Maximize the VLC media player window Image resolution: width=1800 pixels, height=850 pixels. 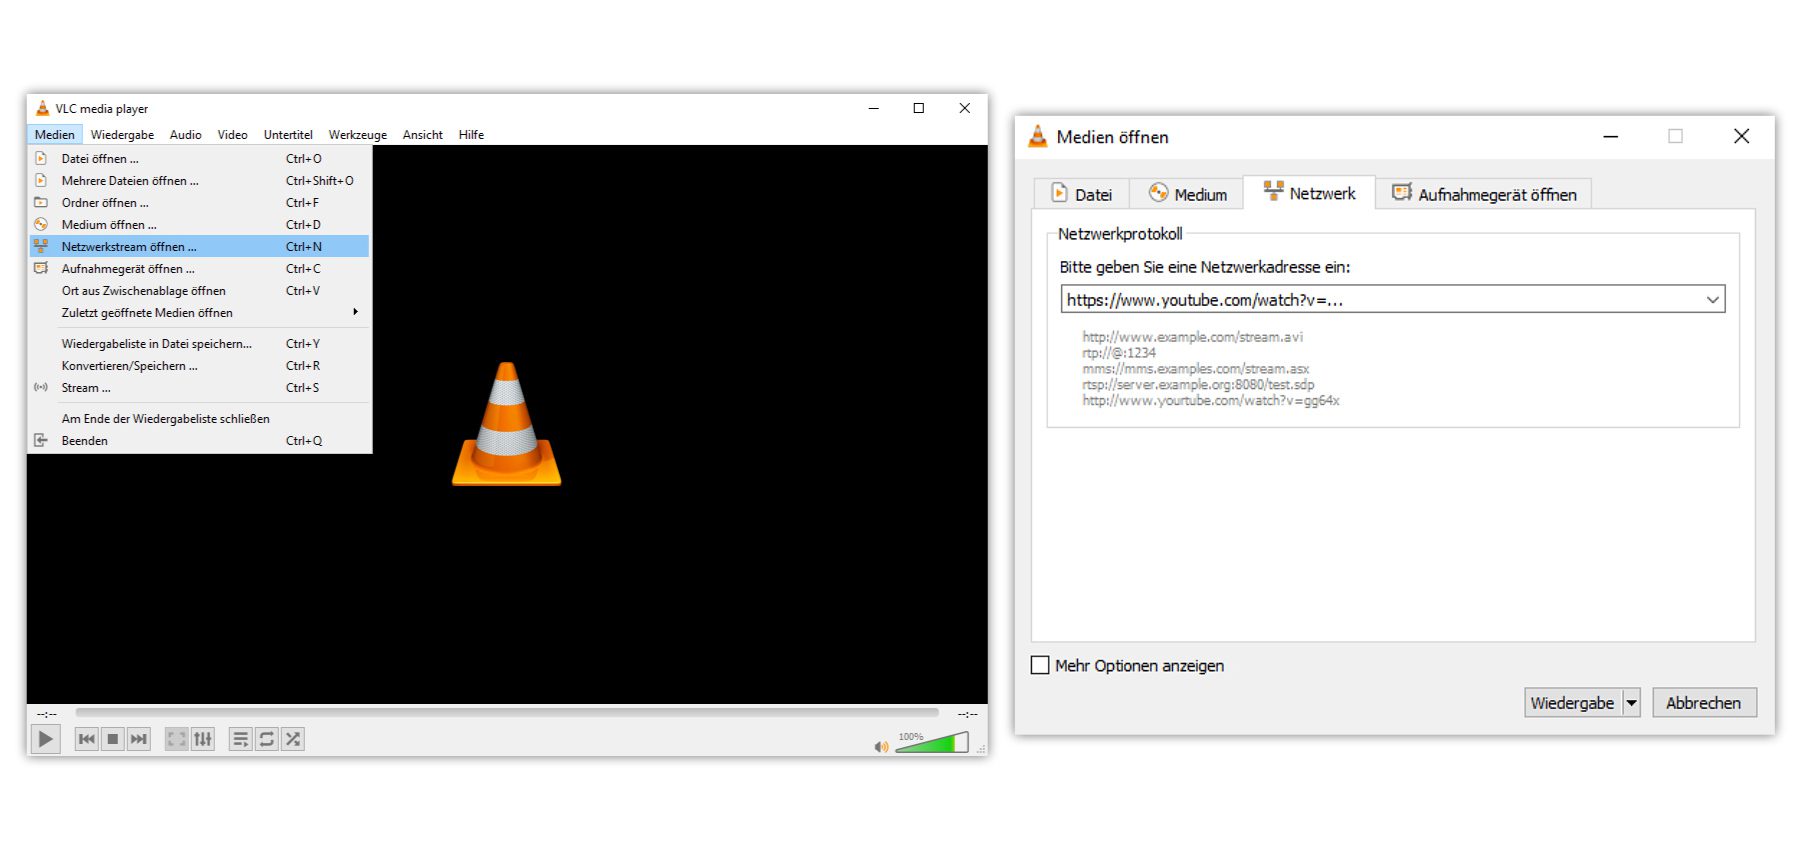[x=918, y=108]
